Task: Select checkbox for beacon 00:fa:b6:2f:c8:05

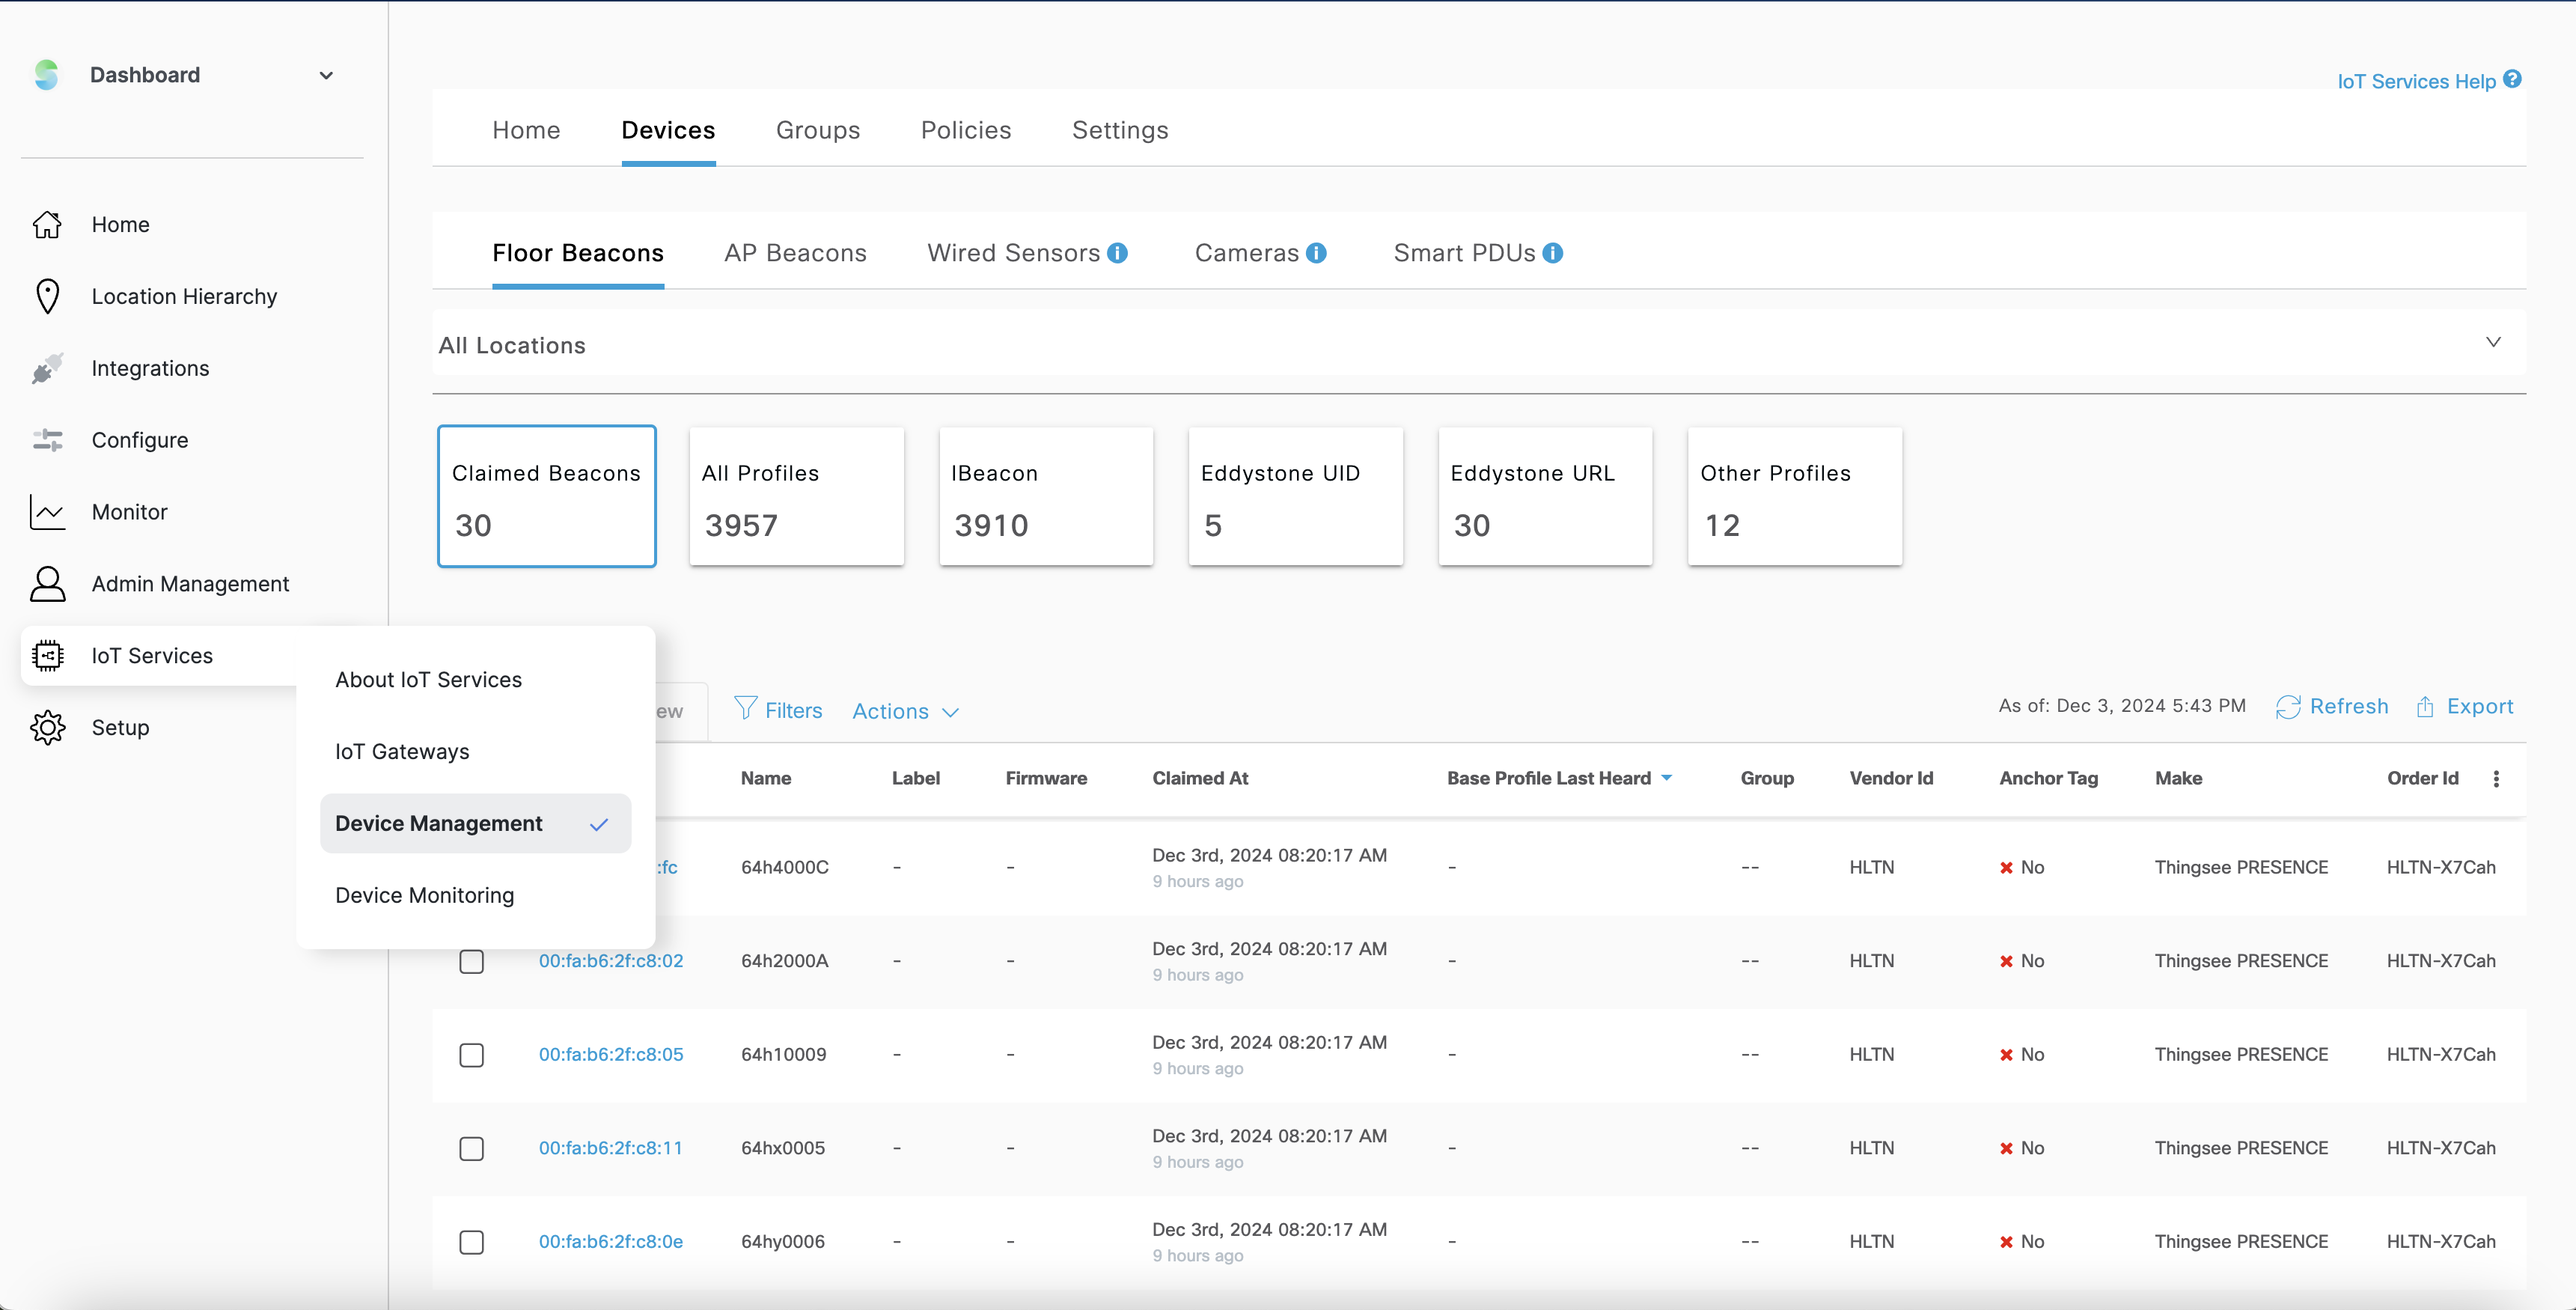Action: click(471, 1055)
